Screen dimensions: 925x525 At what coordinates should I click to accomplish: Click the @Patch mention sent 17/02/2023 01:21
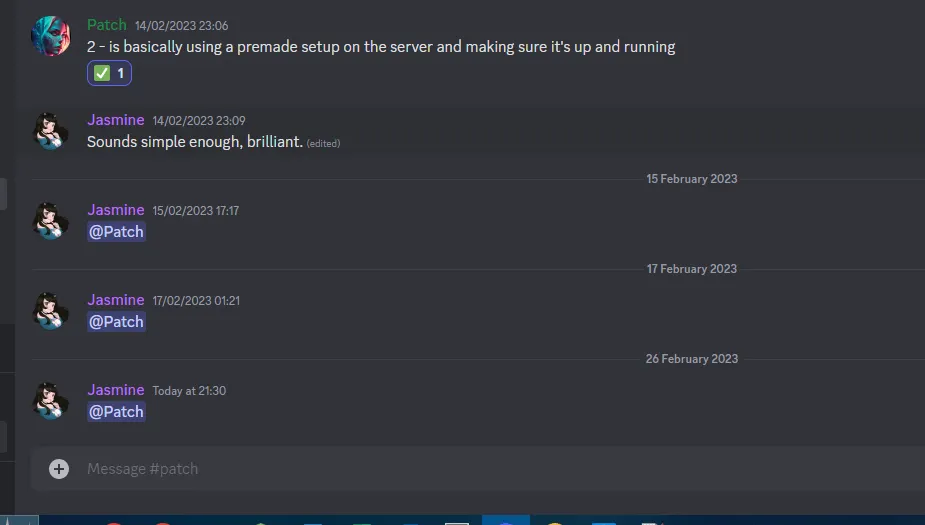coord(116,321)
